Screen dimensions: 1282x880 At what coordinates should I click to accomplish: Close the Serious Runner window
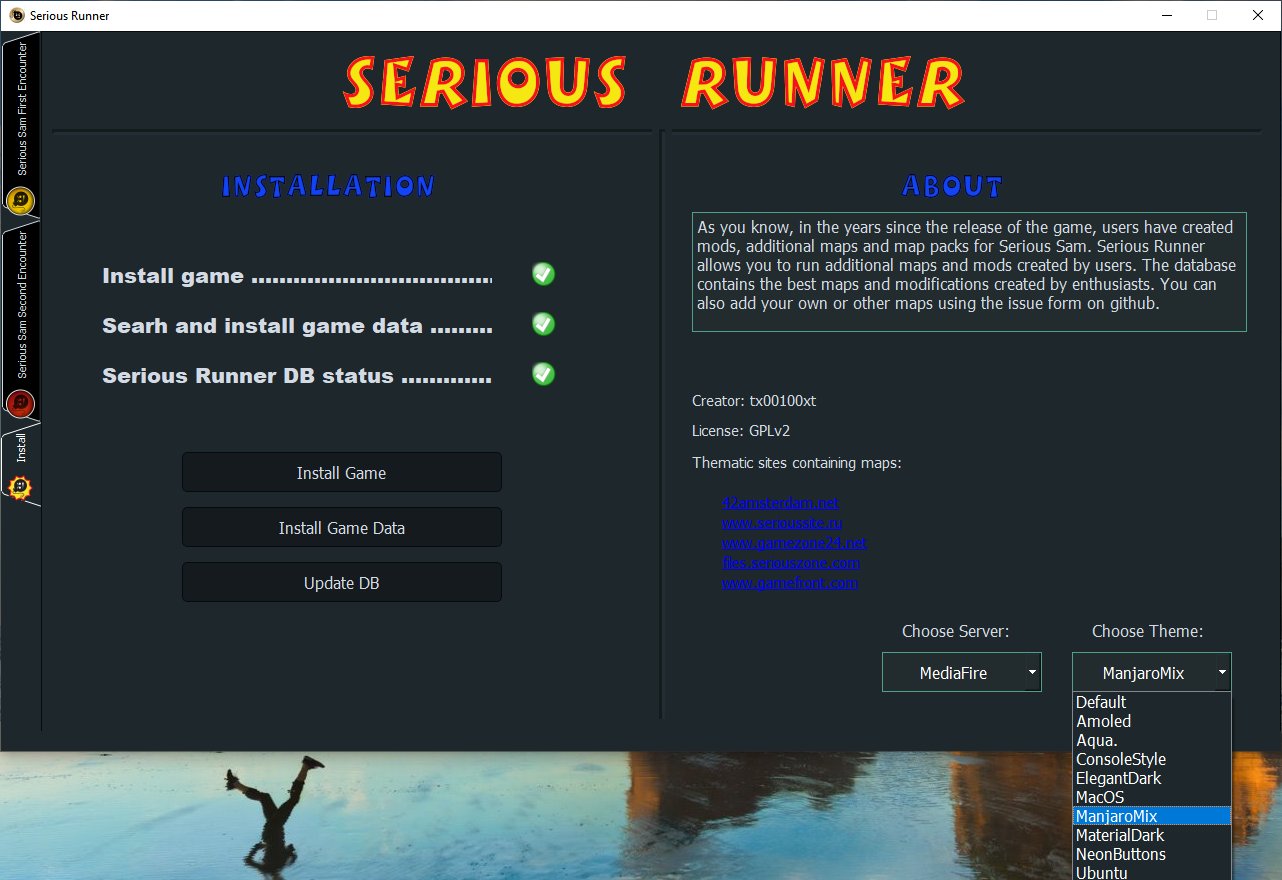(x=1258, y=15)
